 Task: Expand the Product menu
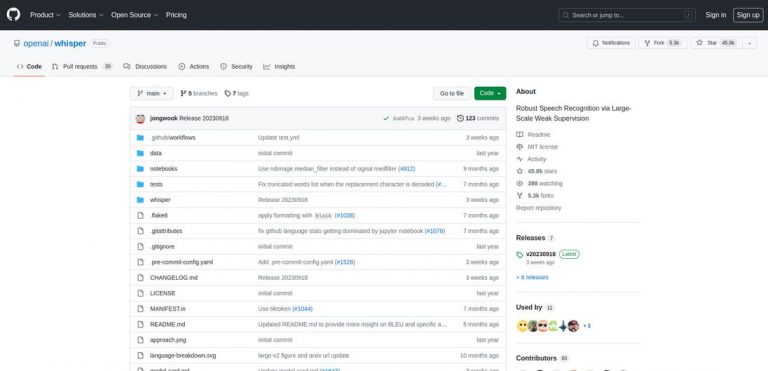(x=45, y=15)
